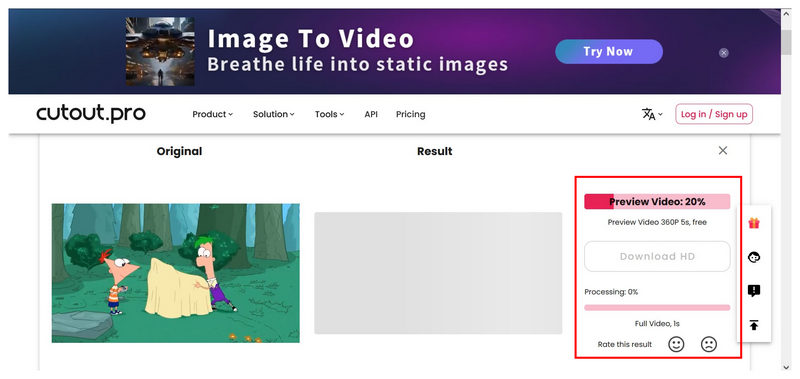Click the Preview Video 20% progress bar
The width and height of the screenshot is (800, 379).
[x=657, y=201]
